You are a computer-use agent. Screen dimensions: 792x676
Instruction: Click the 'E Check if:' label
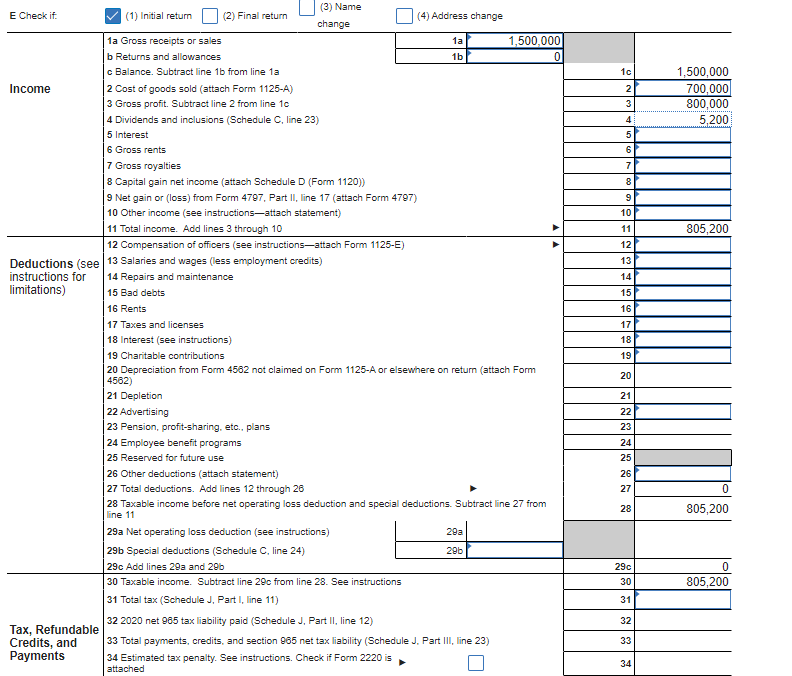click(33, 16)
